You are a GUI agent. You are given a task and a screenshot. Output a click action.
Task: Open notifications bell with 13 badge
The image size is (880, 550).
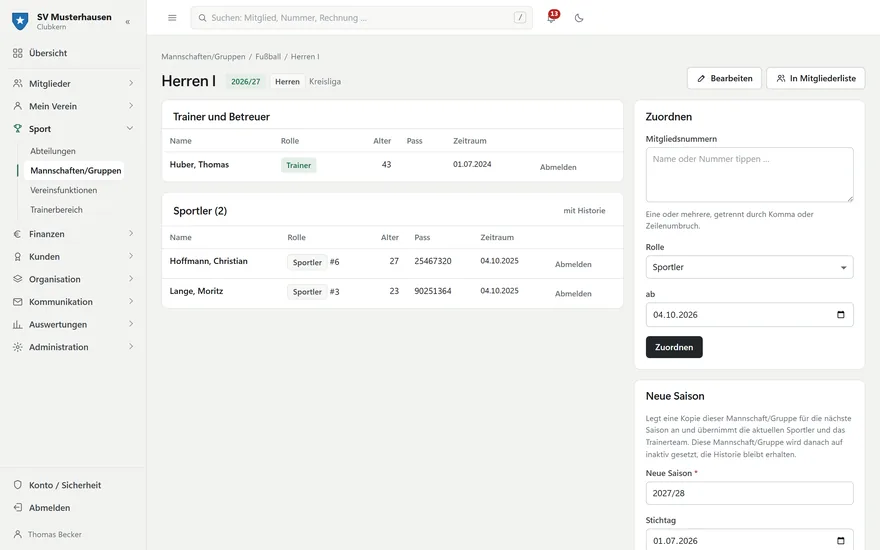pyautogui.click(x=552, y=17)
